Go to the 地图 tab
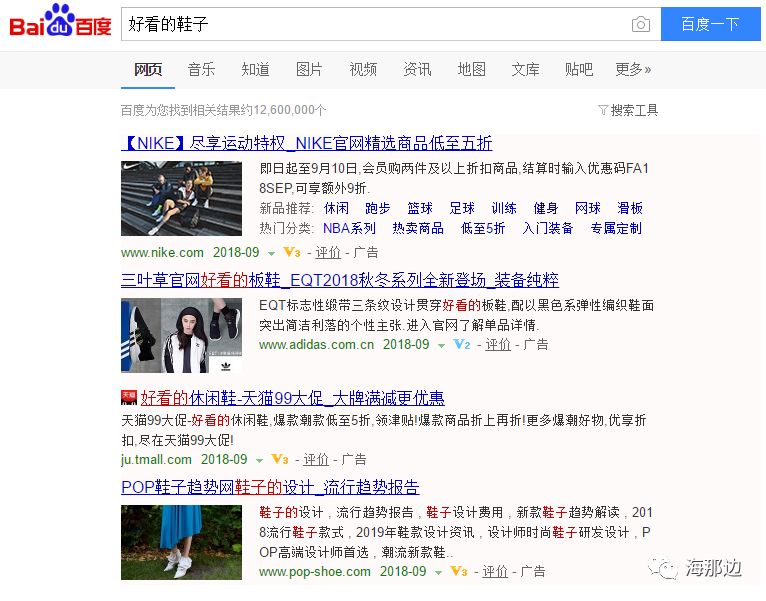Screen dimensions: 766x601 coord(471,69)
